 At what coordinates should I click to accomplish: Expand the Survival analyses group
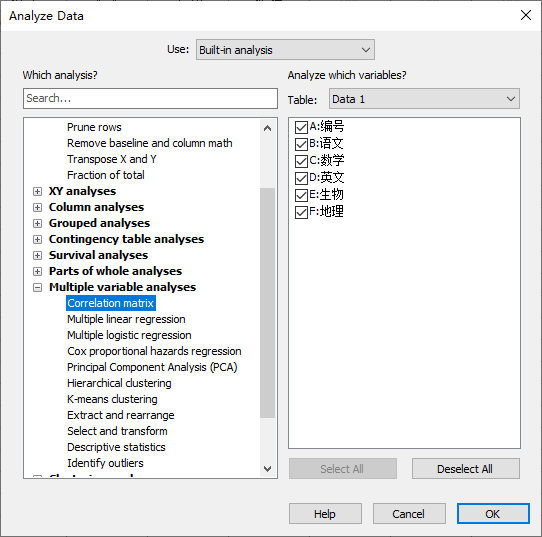[x=37, y=255]
